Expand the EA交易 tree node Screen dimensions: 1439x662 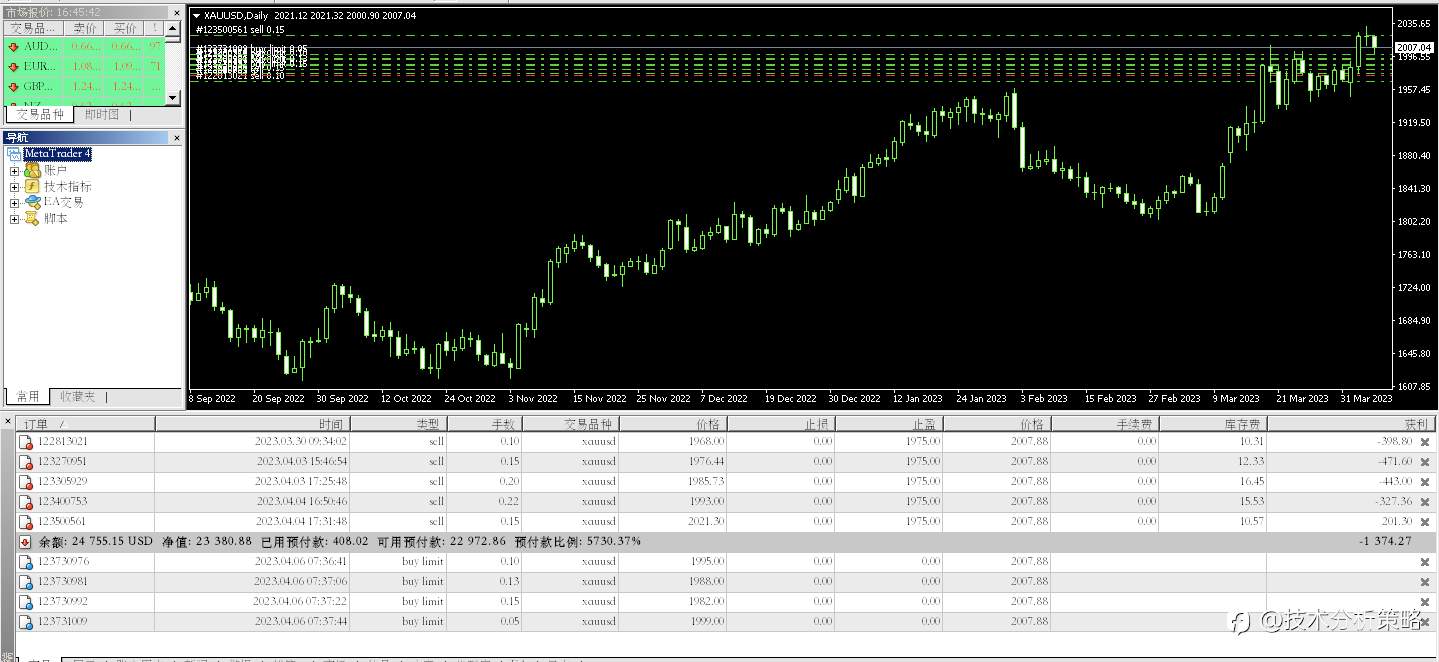15,203
